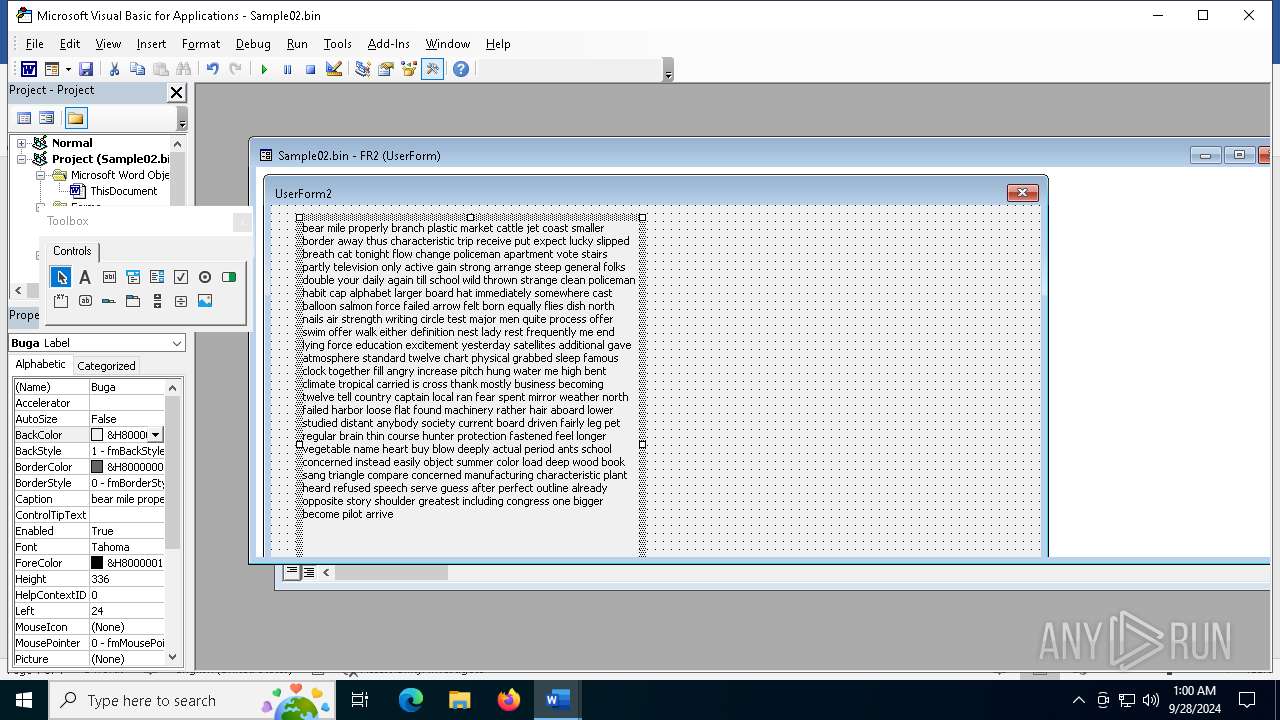
Task: Copy the selection using toolbar icon
Action: [137, 69]
